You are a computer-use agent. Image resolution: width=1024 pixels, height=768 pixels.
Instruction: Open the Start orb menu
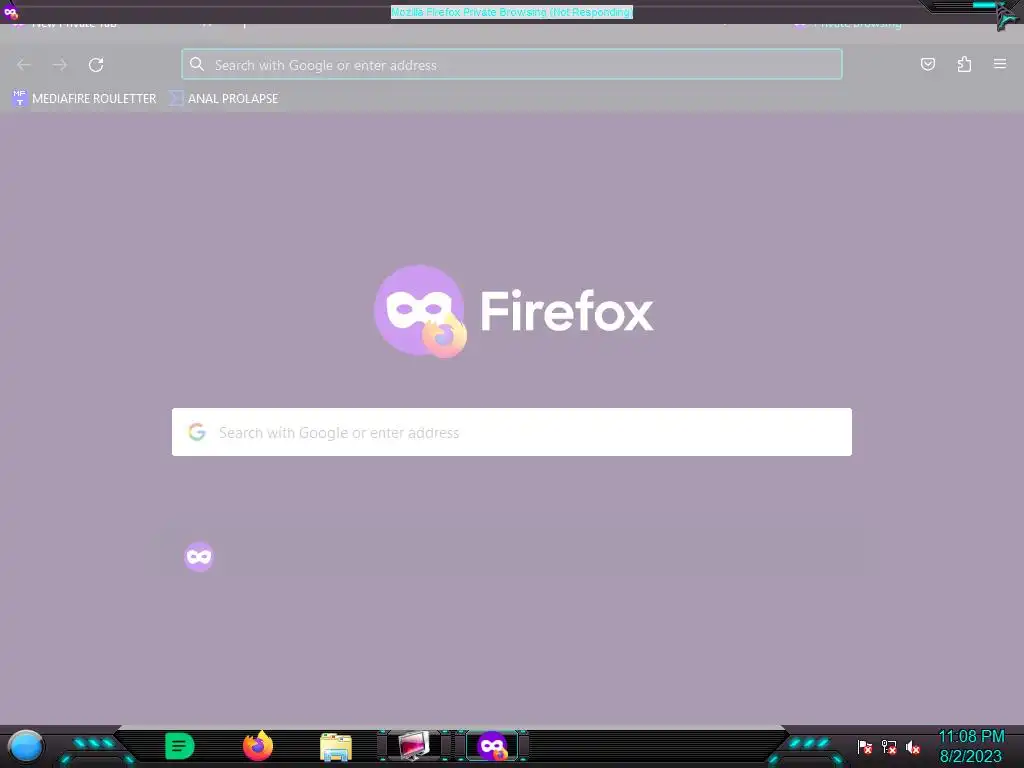click(x=26, y=748)
